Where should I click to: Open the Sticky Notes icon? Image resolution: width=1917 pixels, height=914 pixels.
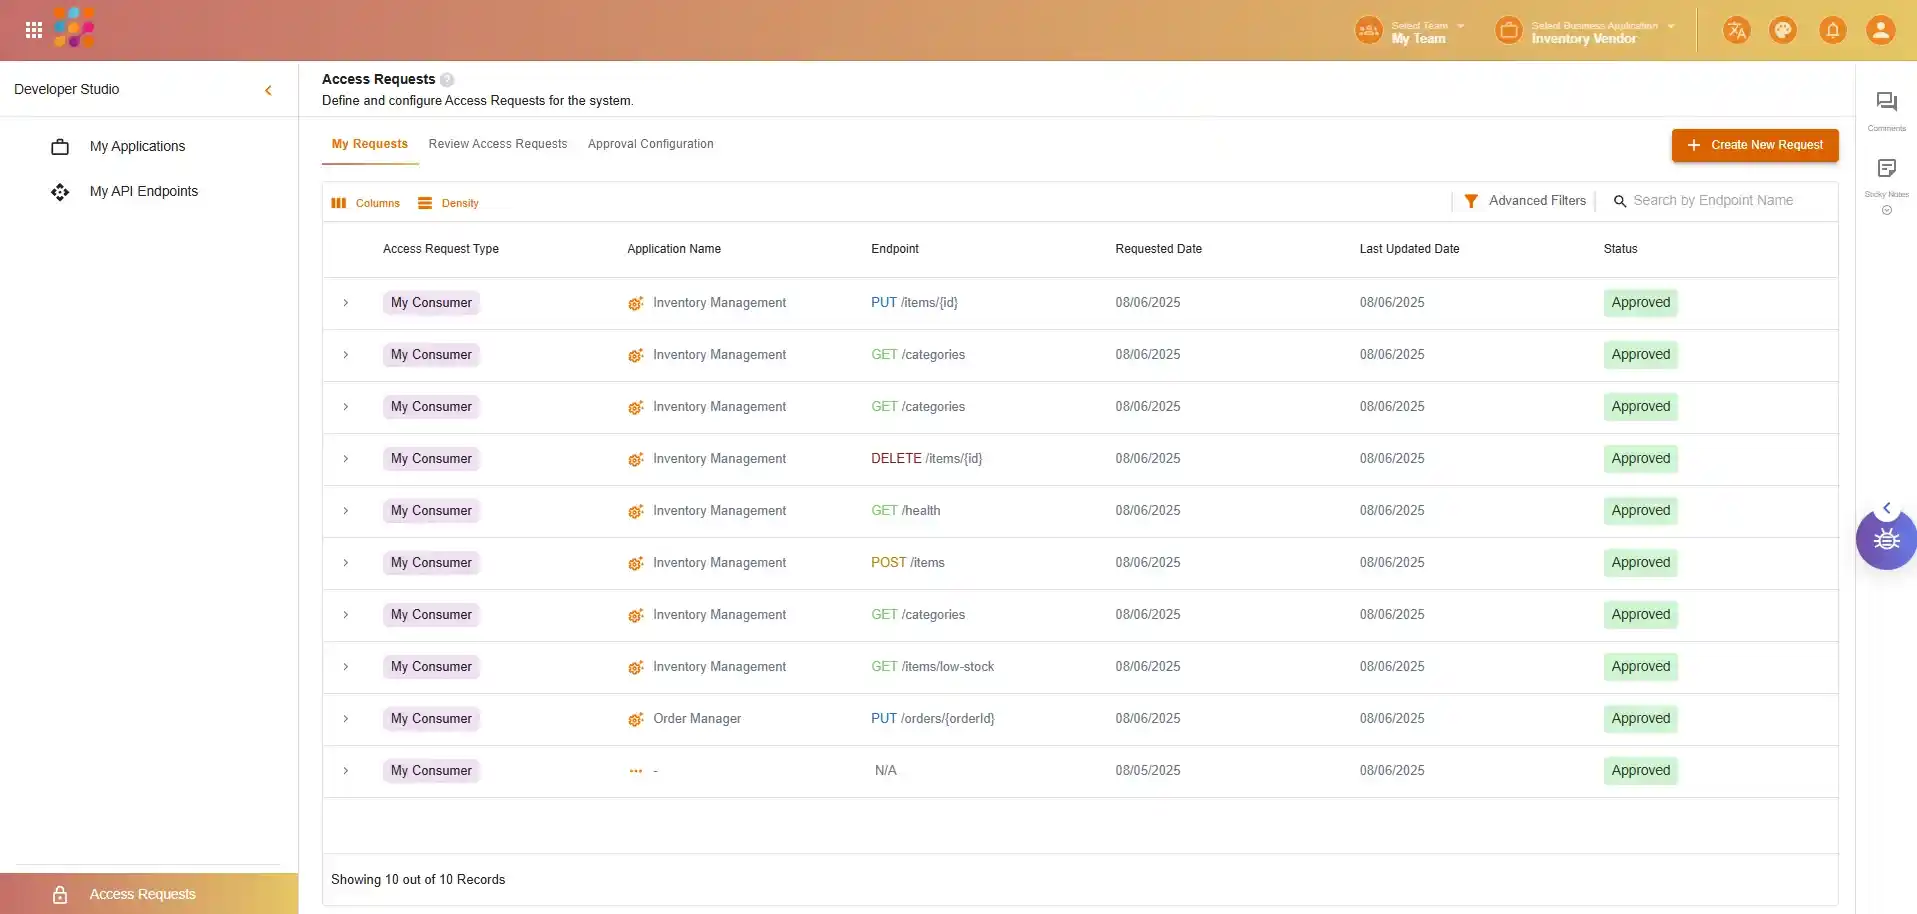click(1886, 168)
